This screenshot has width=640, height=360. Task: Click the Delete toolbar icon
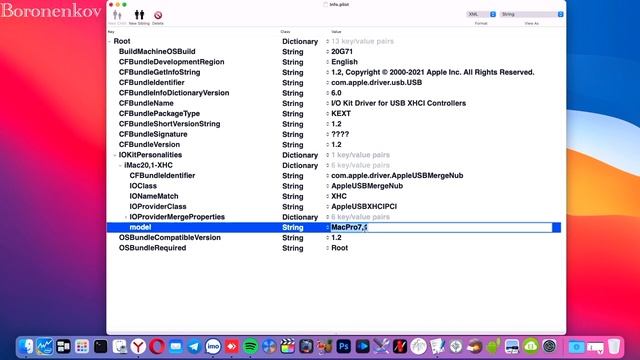pyautogui.click(x=158, y=16)
